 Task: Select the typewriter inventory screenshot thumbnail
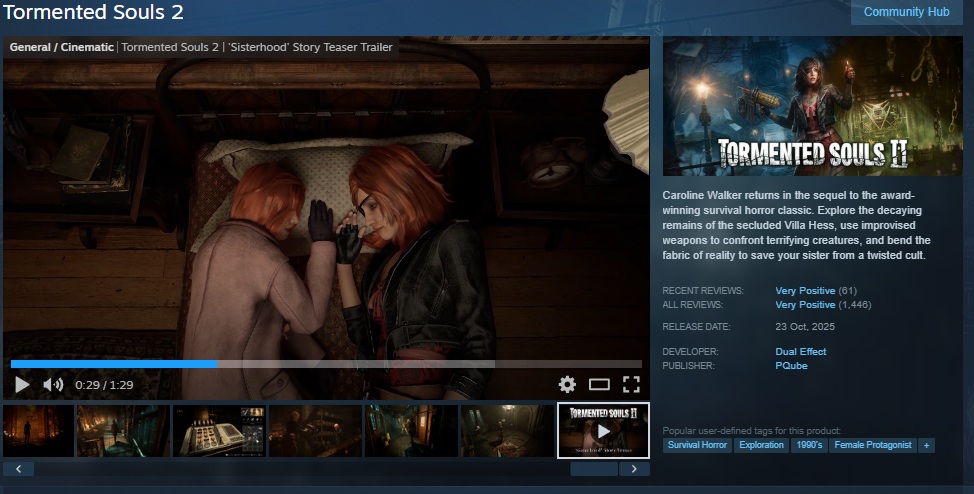(219, 431)
